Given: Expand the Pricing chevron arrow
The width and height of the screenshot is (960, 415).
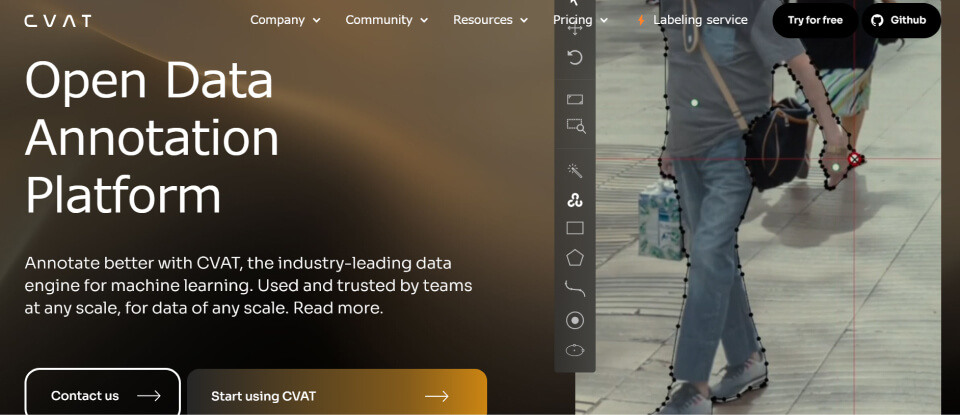Looking at the screenshot, I should coord(604,21).
